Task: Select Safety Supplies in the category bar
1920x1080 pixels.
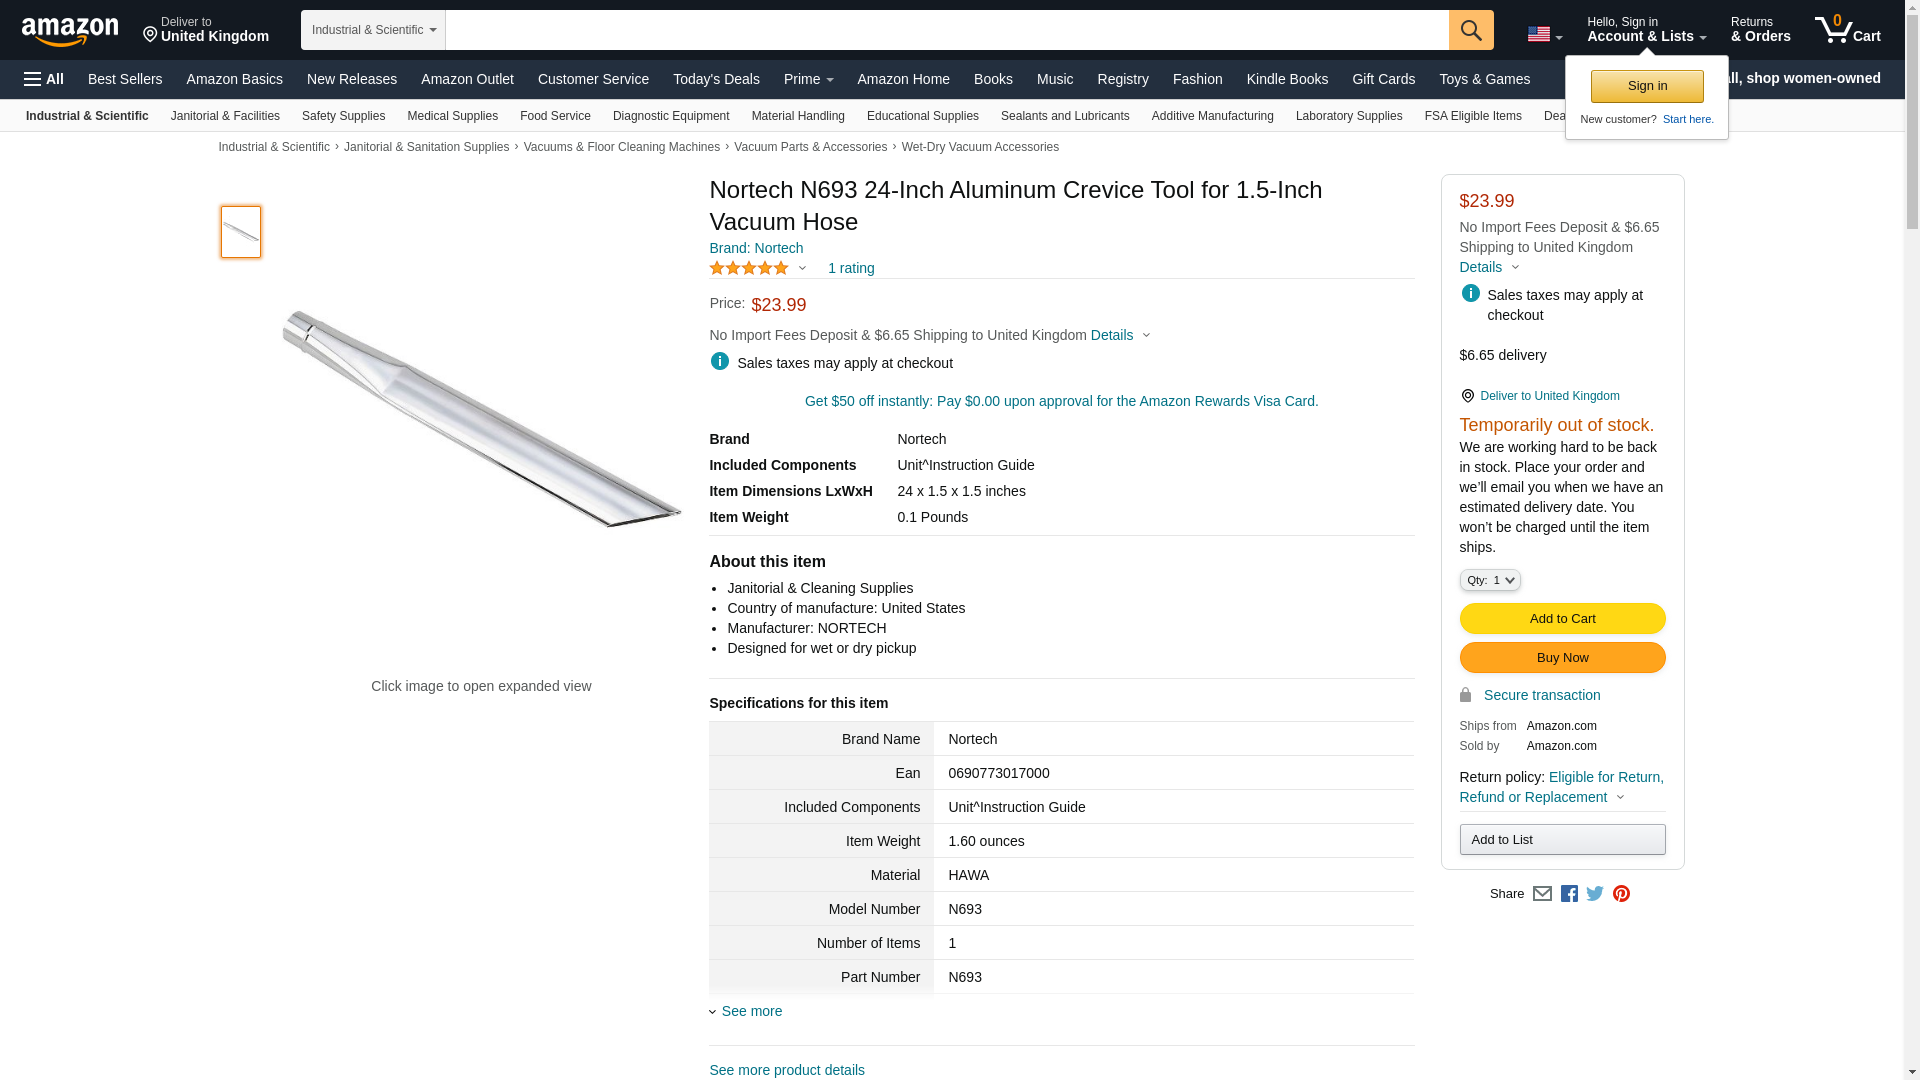Action: coord(343,116)
